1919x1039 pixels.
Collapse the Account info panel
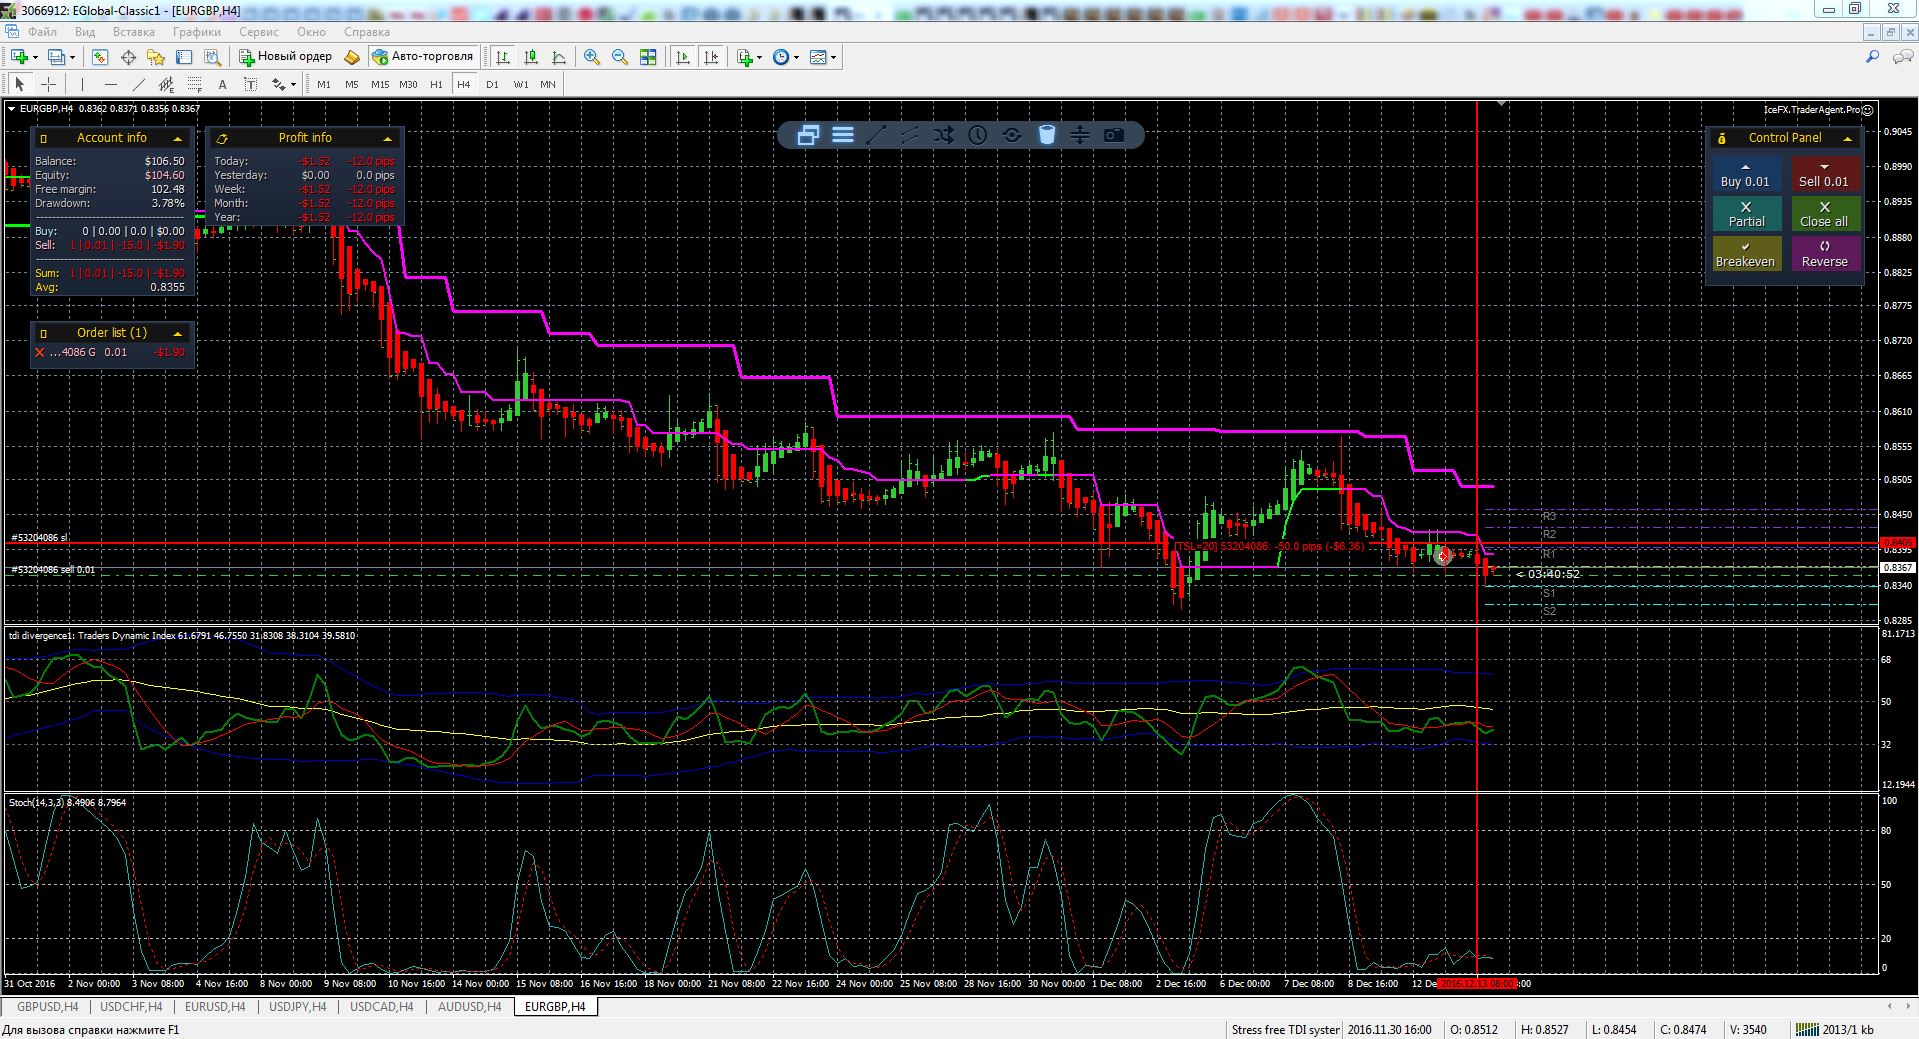(x=178, y=138)
